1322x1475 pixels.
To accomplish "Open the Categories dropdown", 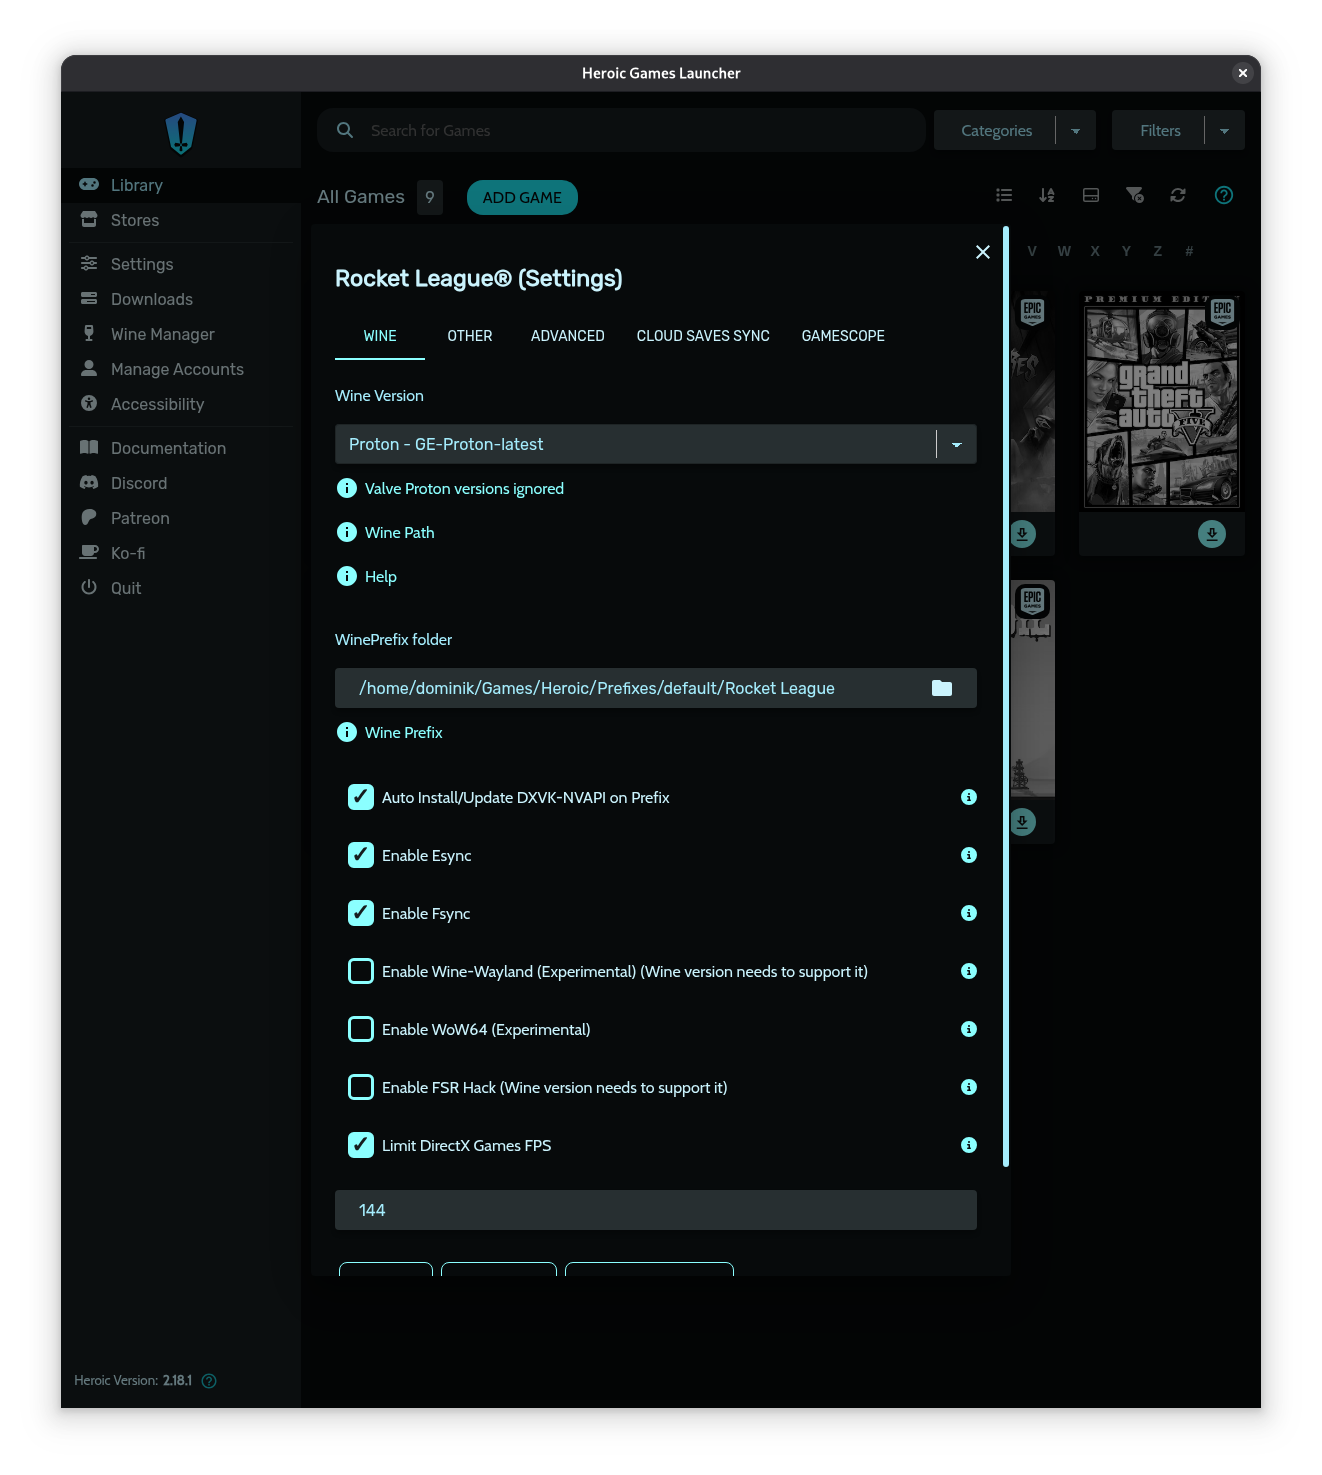I will [1015, 130].
